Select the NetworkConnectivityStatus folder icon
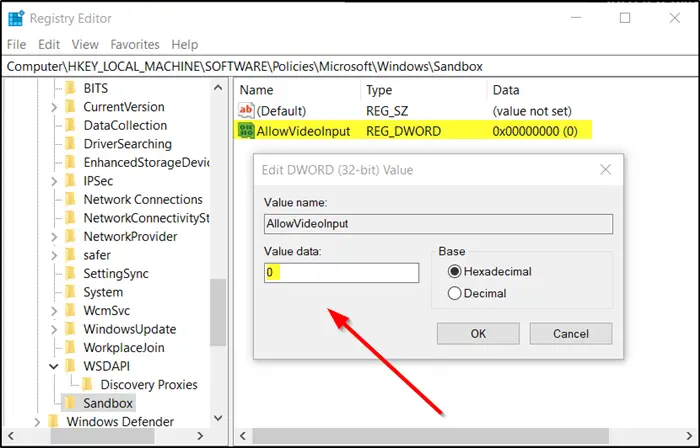Viewport: 700px width, 448px height. pos(71,218)
